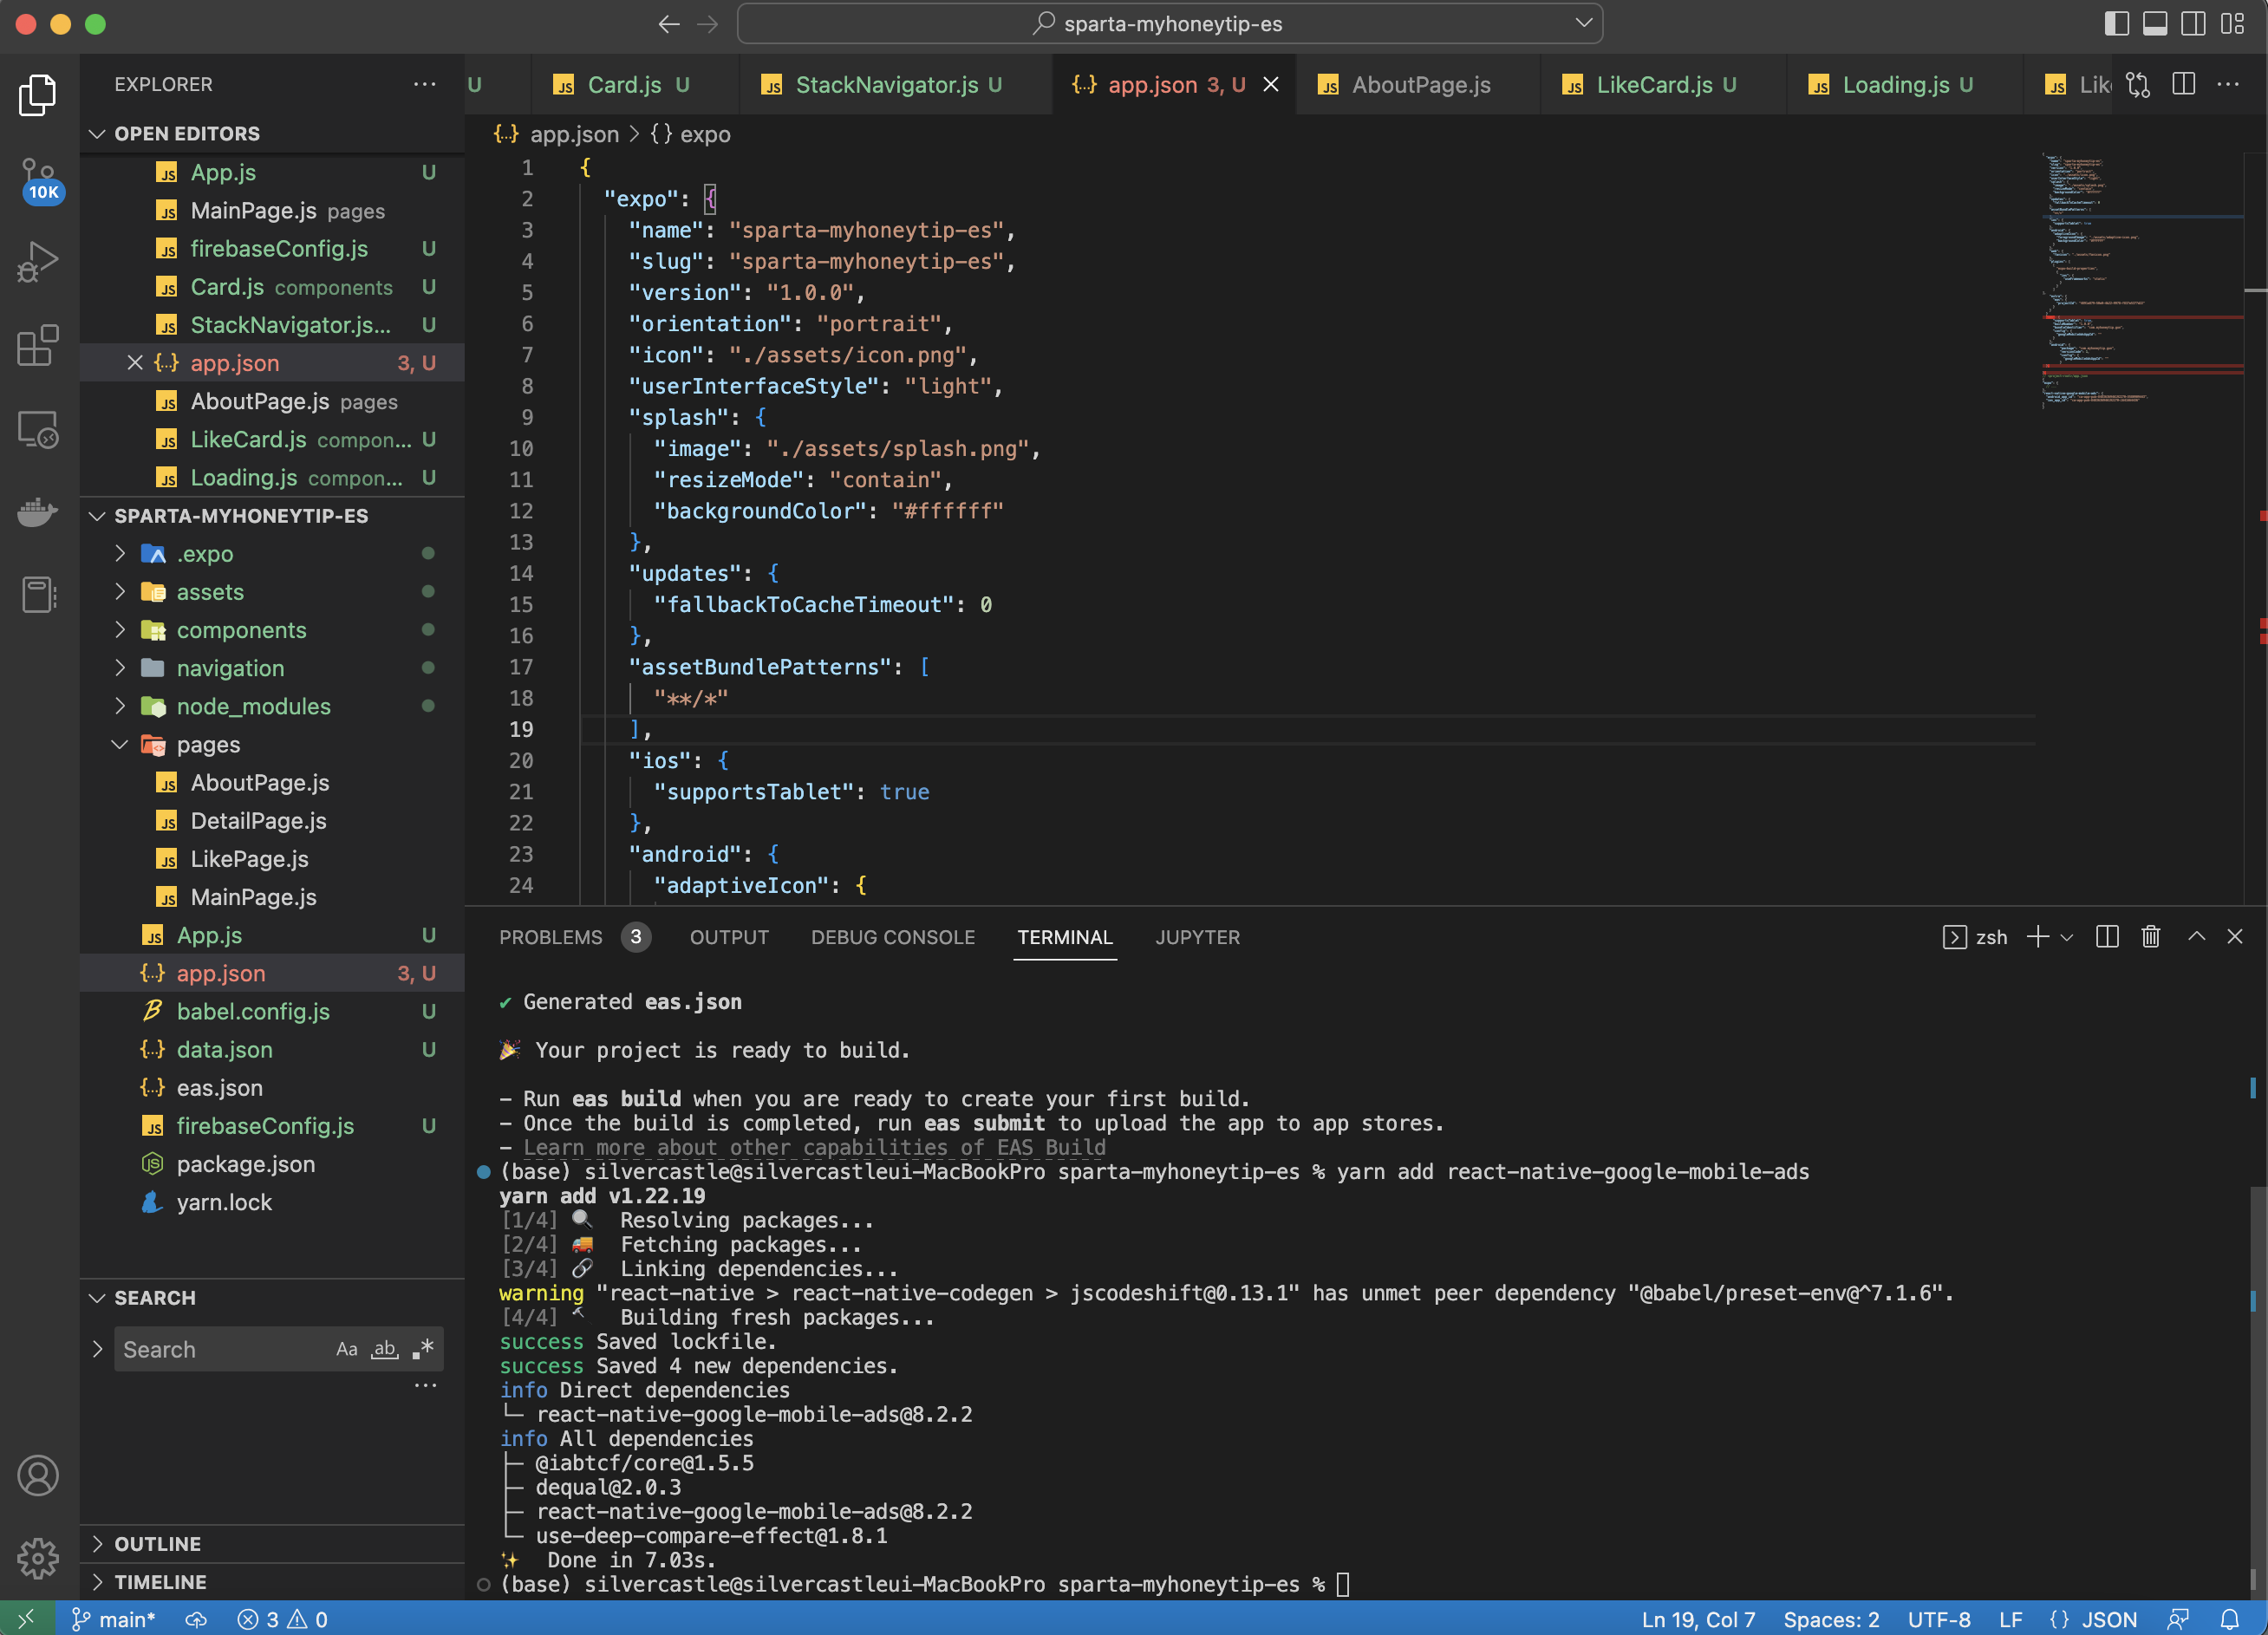The height and width of the screenshot is (1635, 2268).
Task: Open changes compare icon in editor toolbar
Action: coord(2138,85)
